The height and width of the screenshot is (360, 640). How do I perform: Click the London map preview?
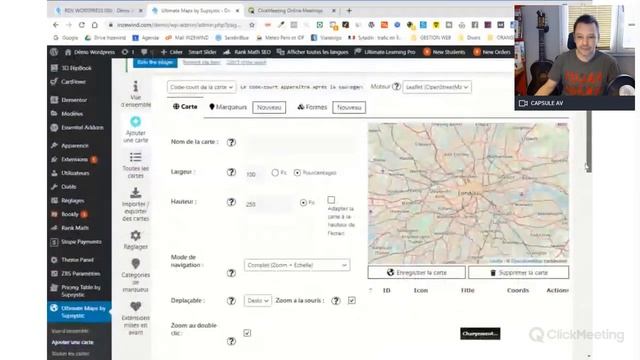(x=468, y=193)
